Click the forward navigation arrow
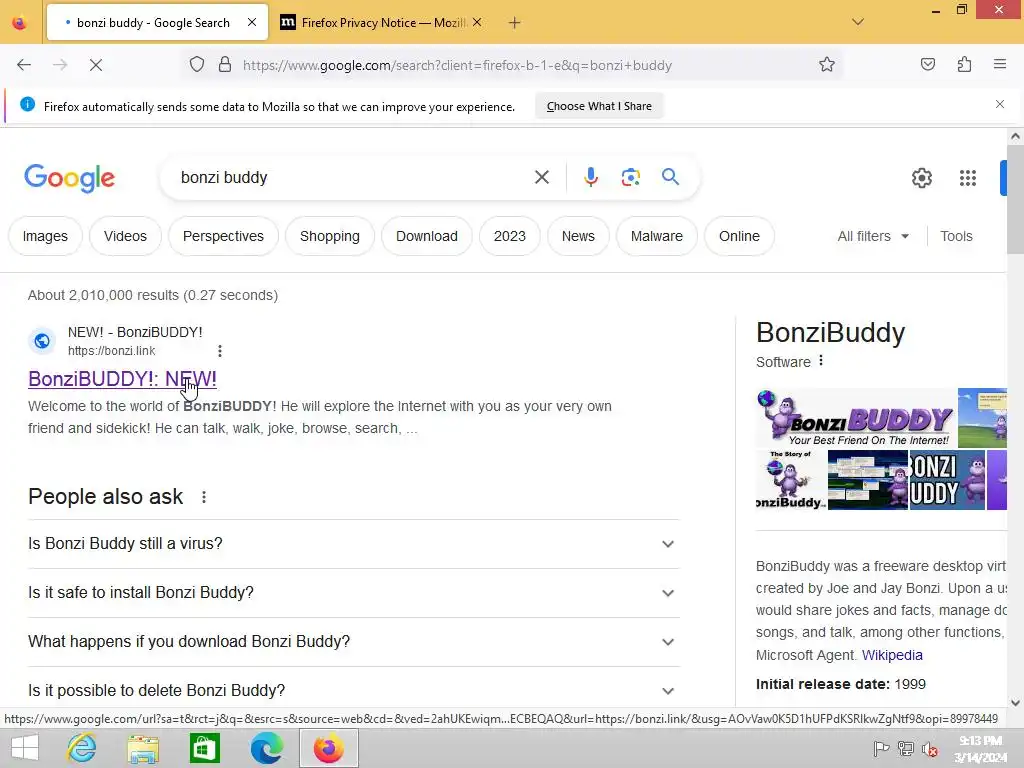Screen dimensions: 1024x768 60,65
